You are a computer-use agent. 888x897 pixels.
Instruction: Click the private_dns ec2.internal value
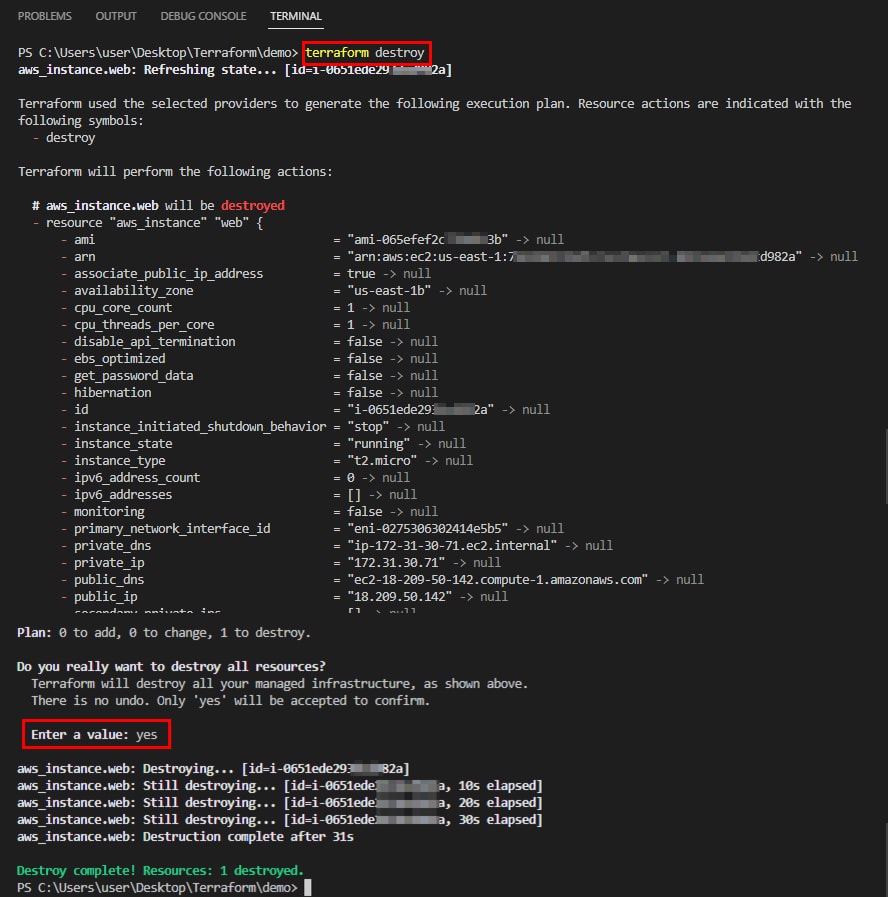pyautogui.click(x=444, y=546)
